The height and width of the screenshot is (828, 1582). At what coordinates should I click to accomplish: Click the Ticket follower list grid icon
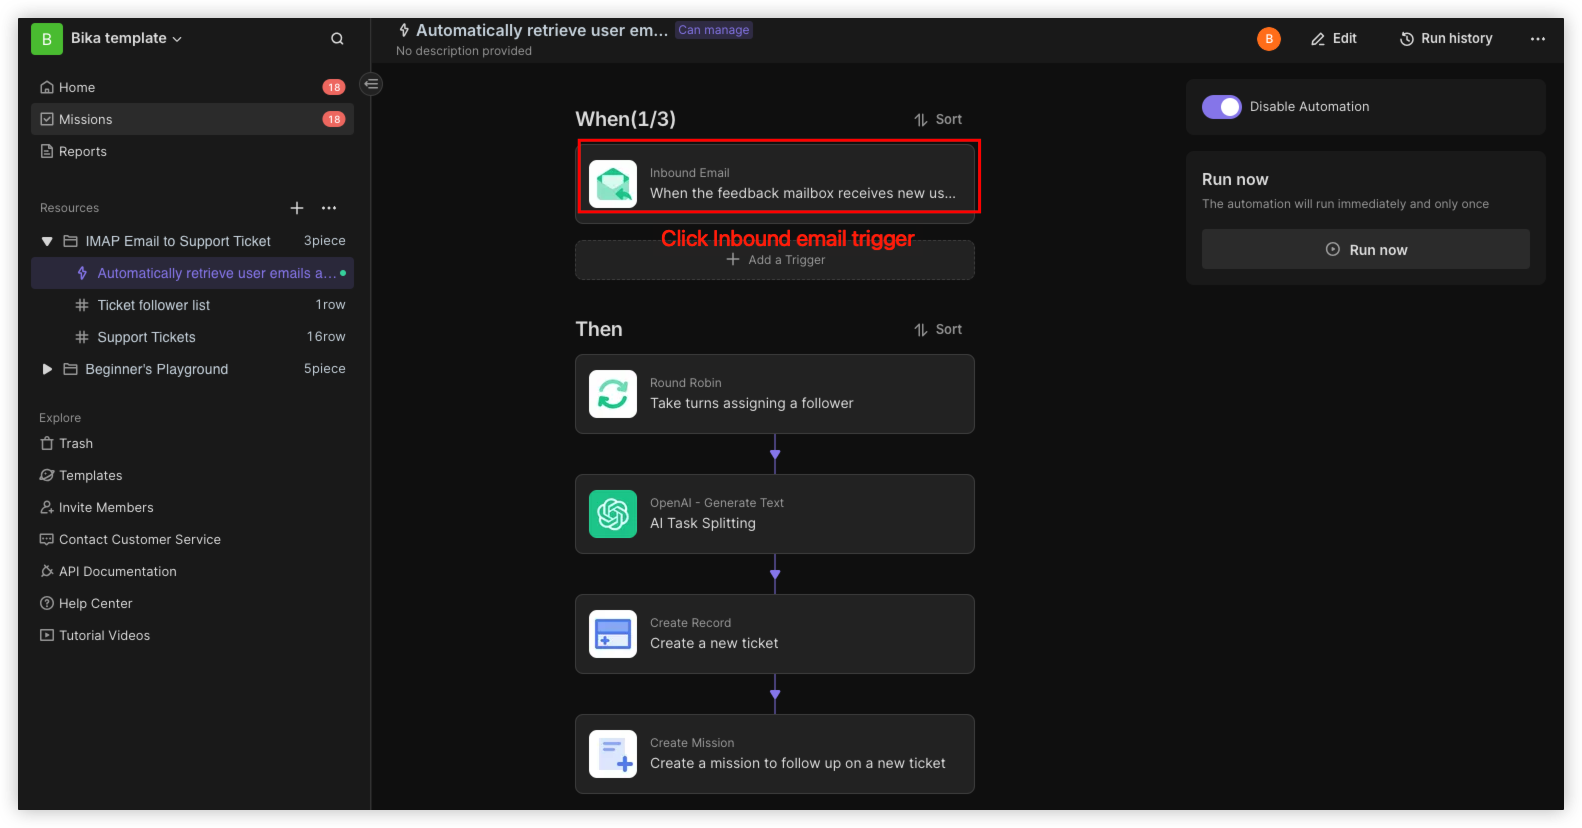[82, 305]
